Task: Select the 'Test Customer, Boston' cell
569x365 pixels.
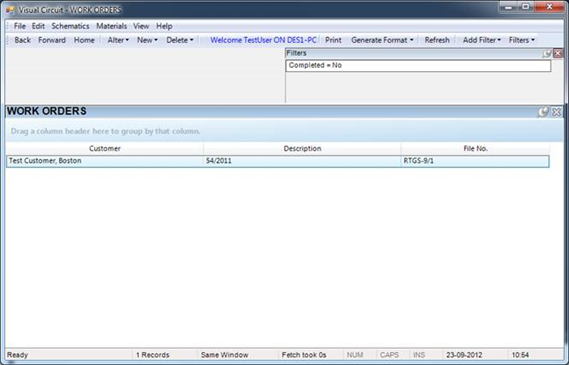Action: [x=105, y=161]
